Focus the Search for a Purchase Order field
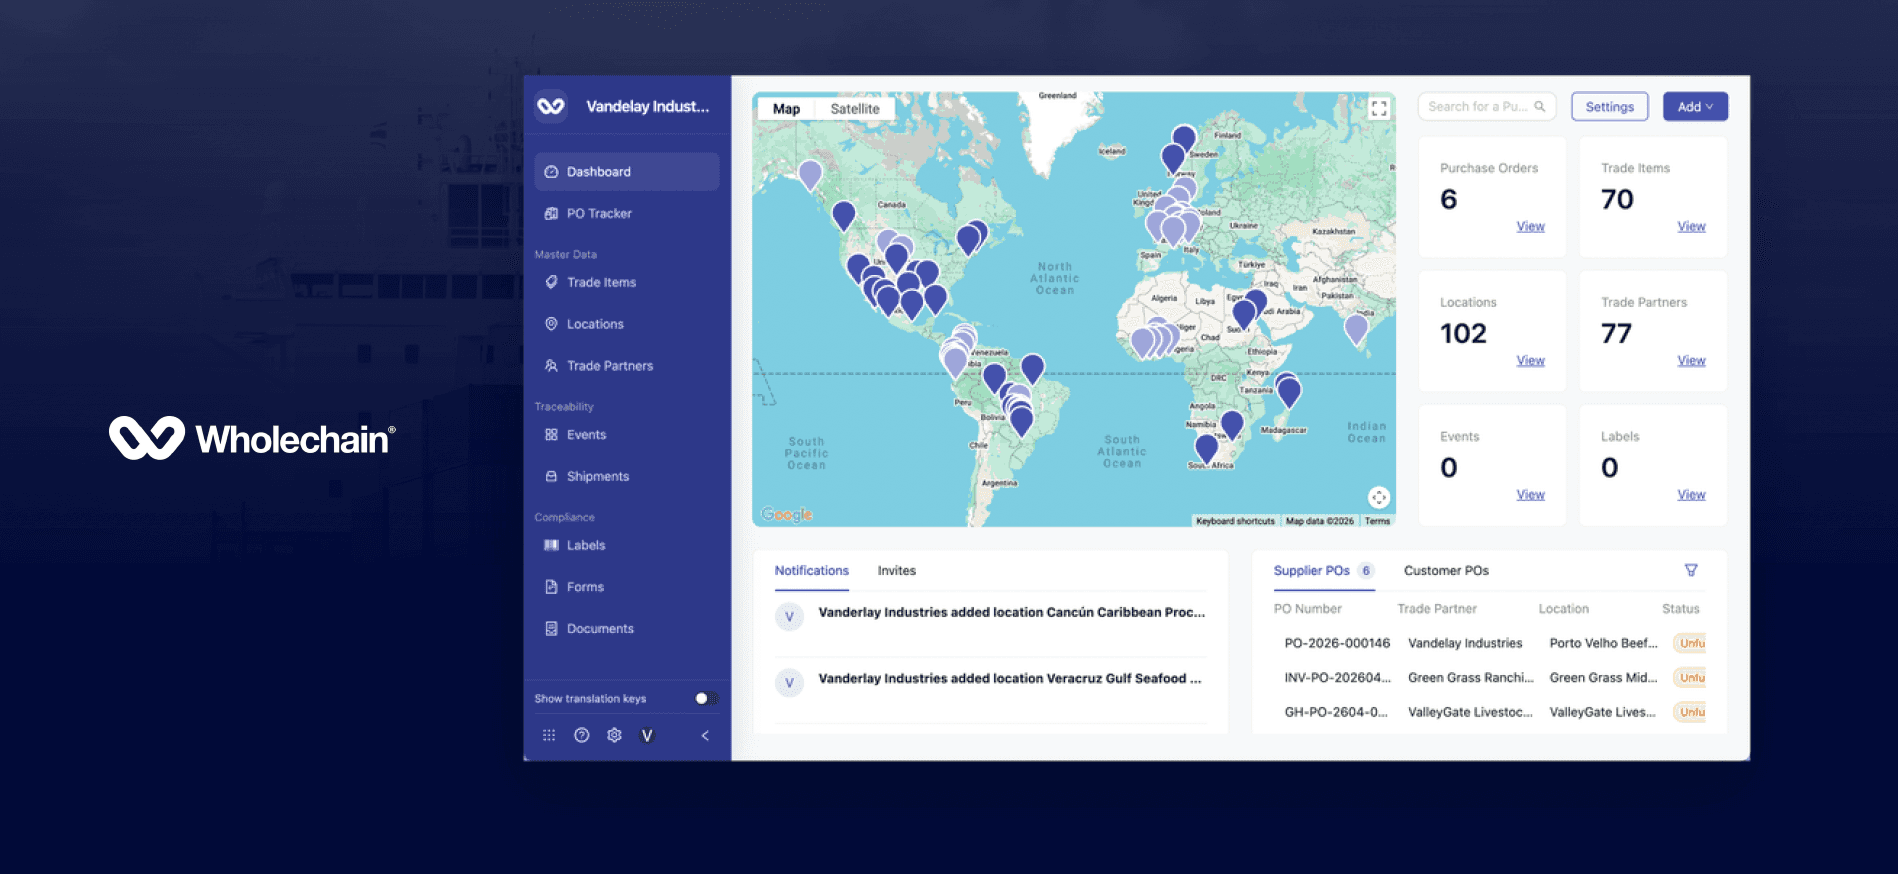1898x874 pixels. (1487, 106)
